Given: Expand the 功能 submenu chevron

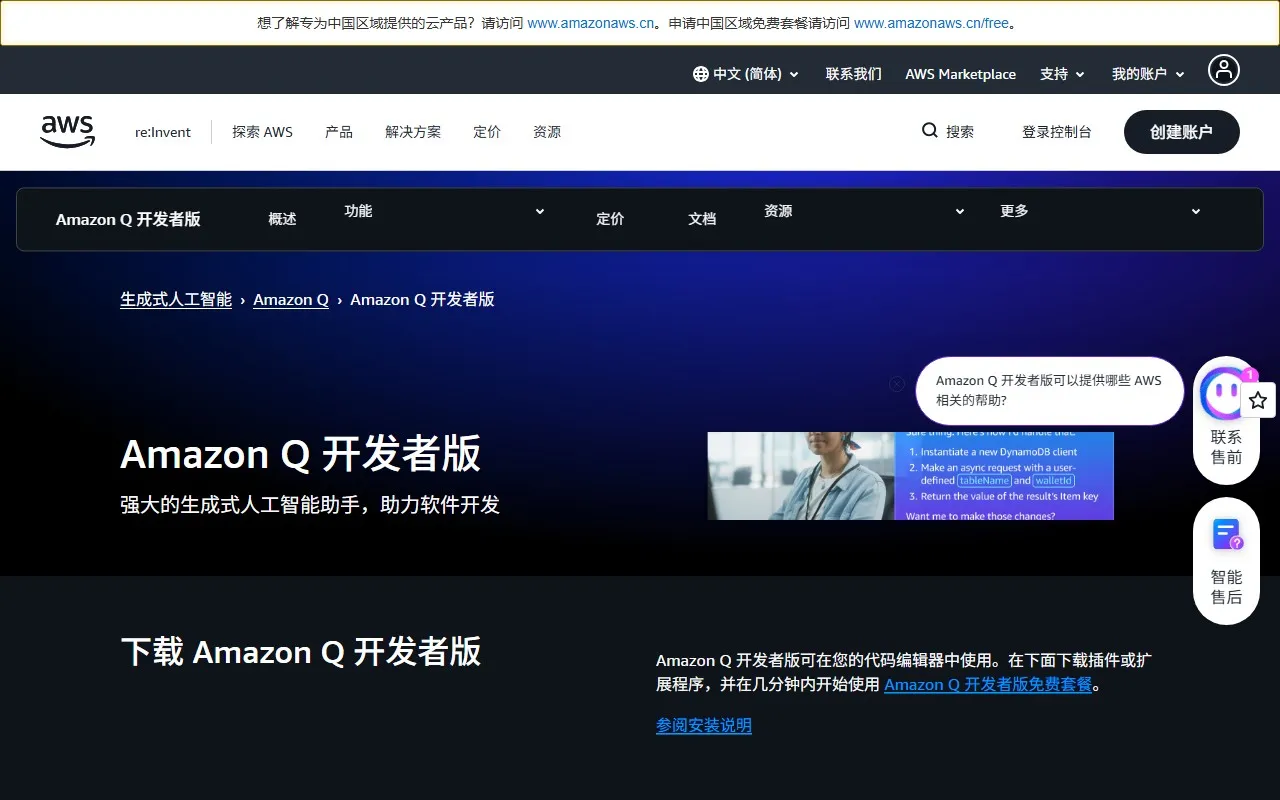Looking at the screenshot, I should (x=540, y=211).
